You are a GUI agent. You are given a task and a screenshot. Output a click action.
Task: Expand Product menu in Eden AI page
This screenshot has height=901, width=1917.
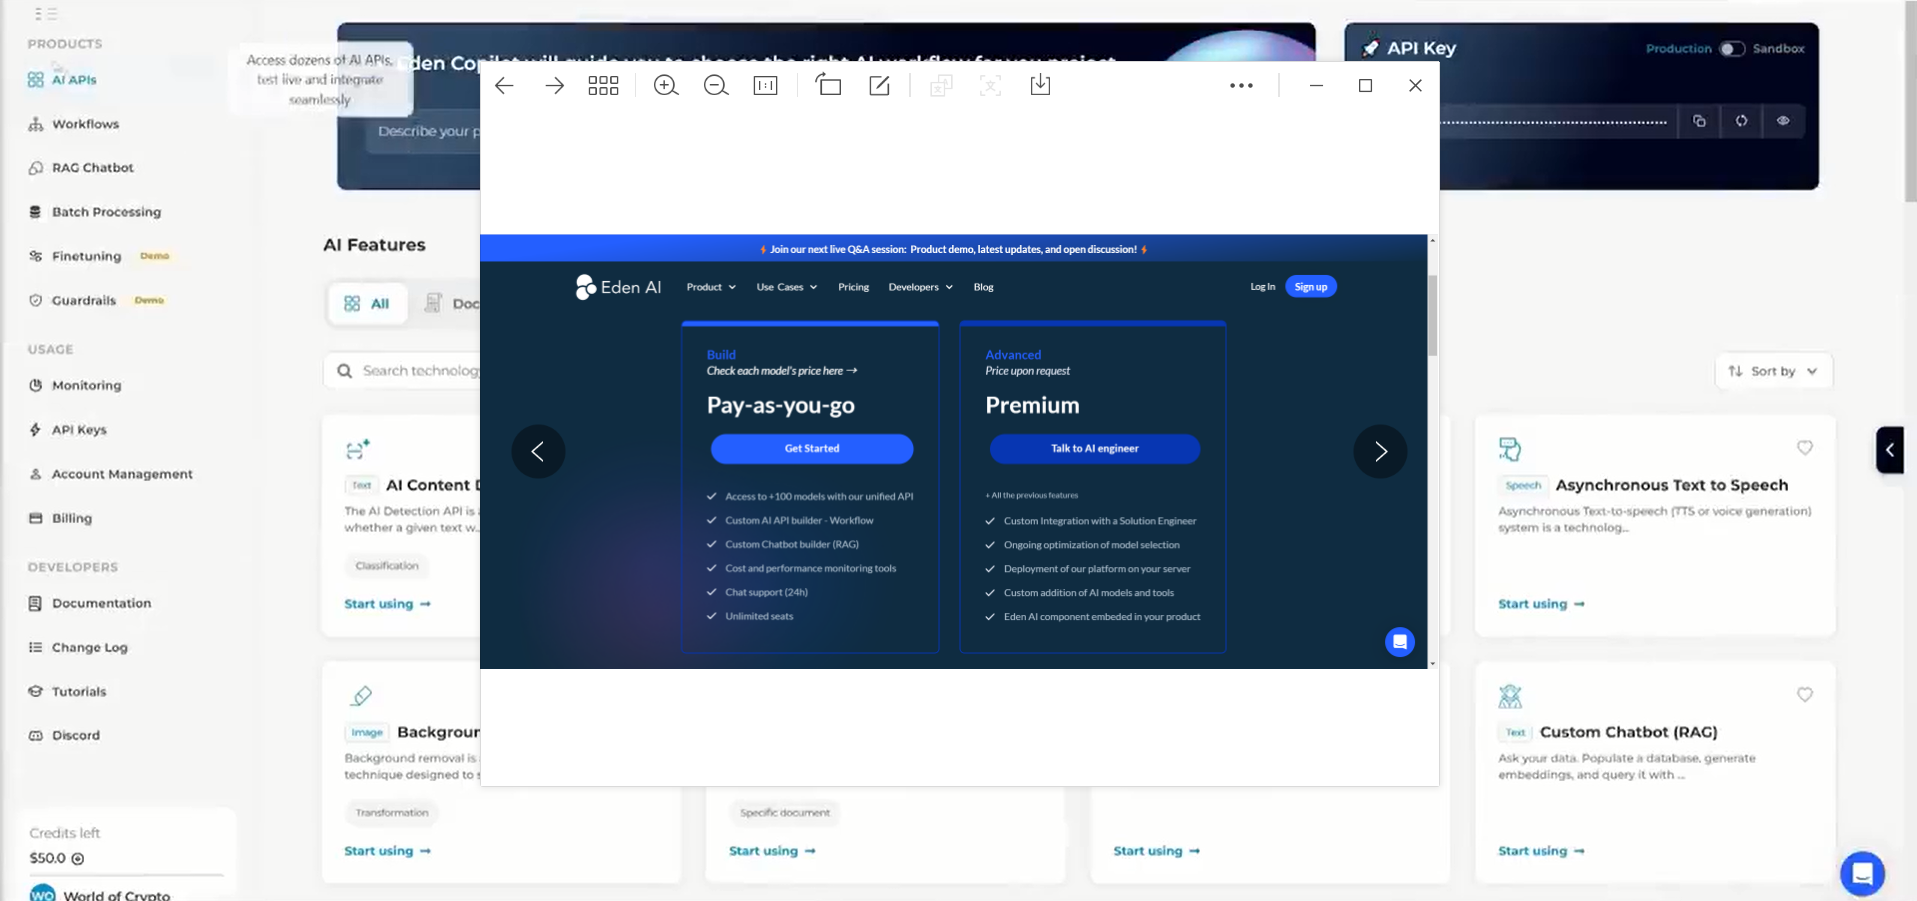click(711, 287)
